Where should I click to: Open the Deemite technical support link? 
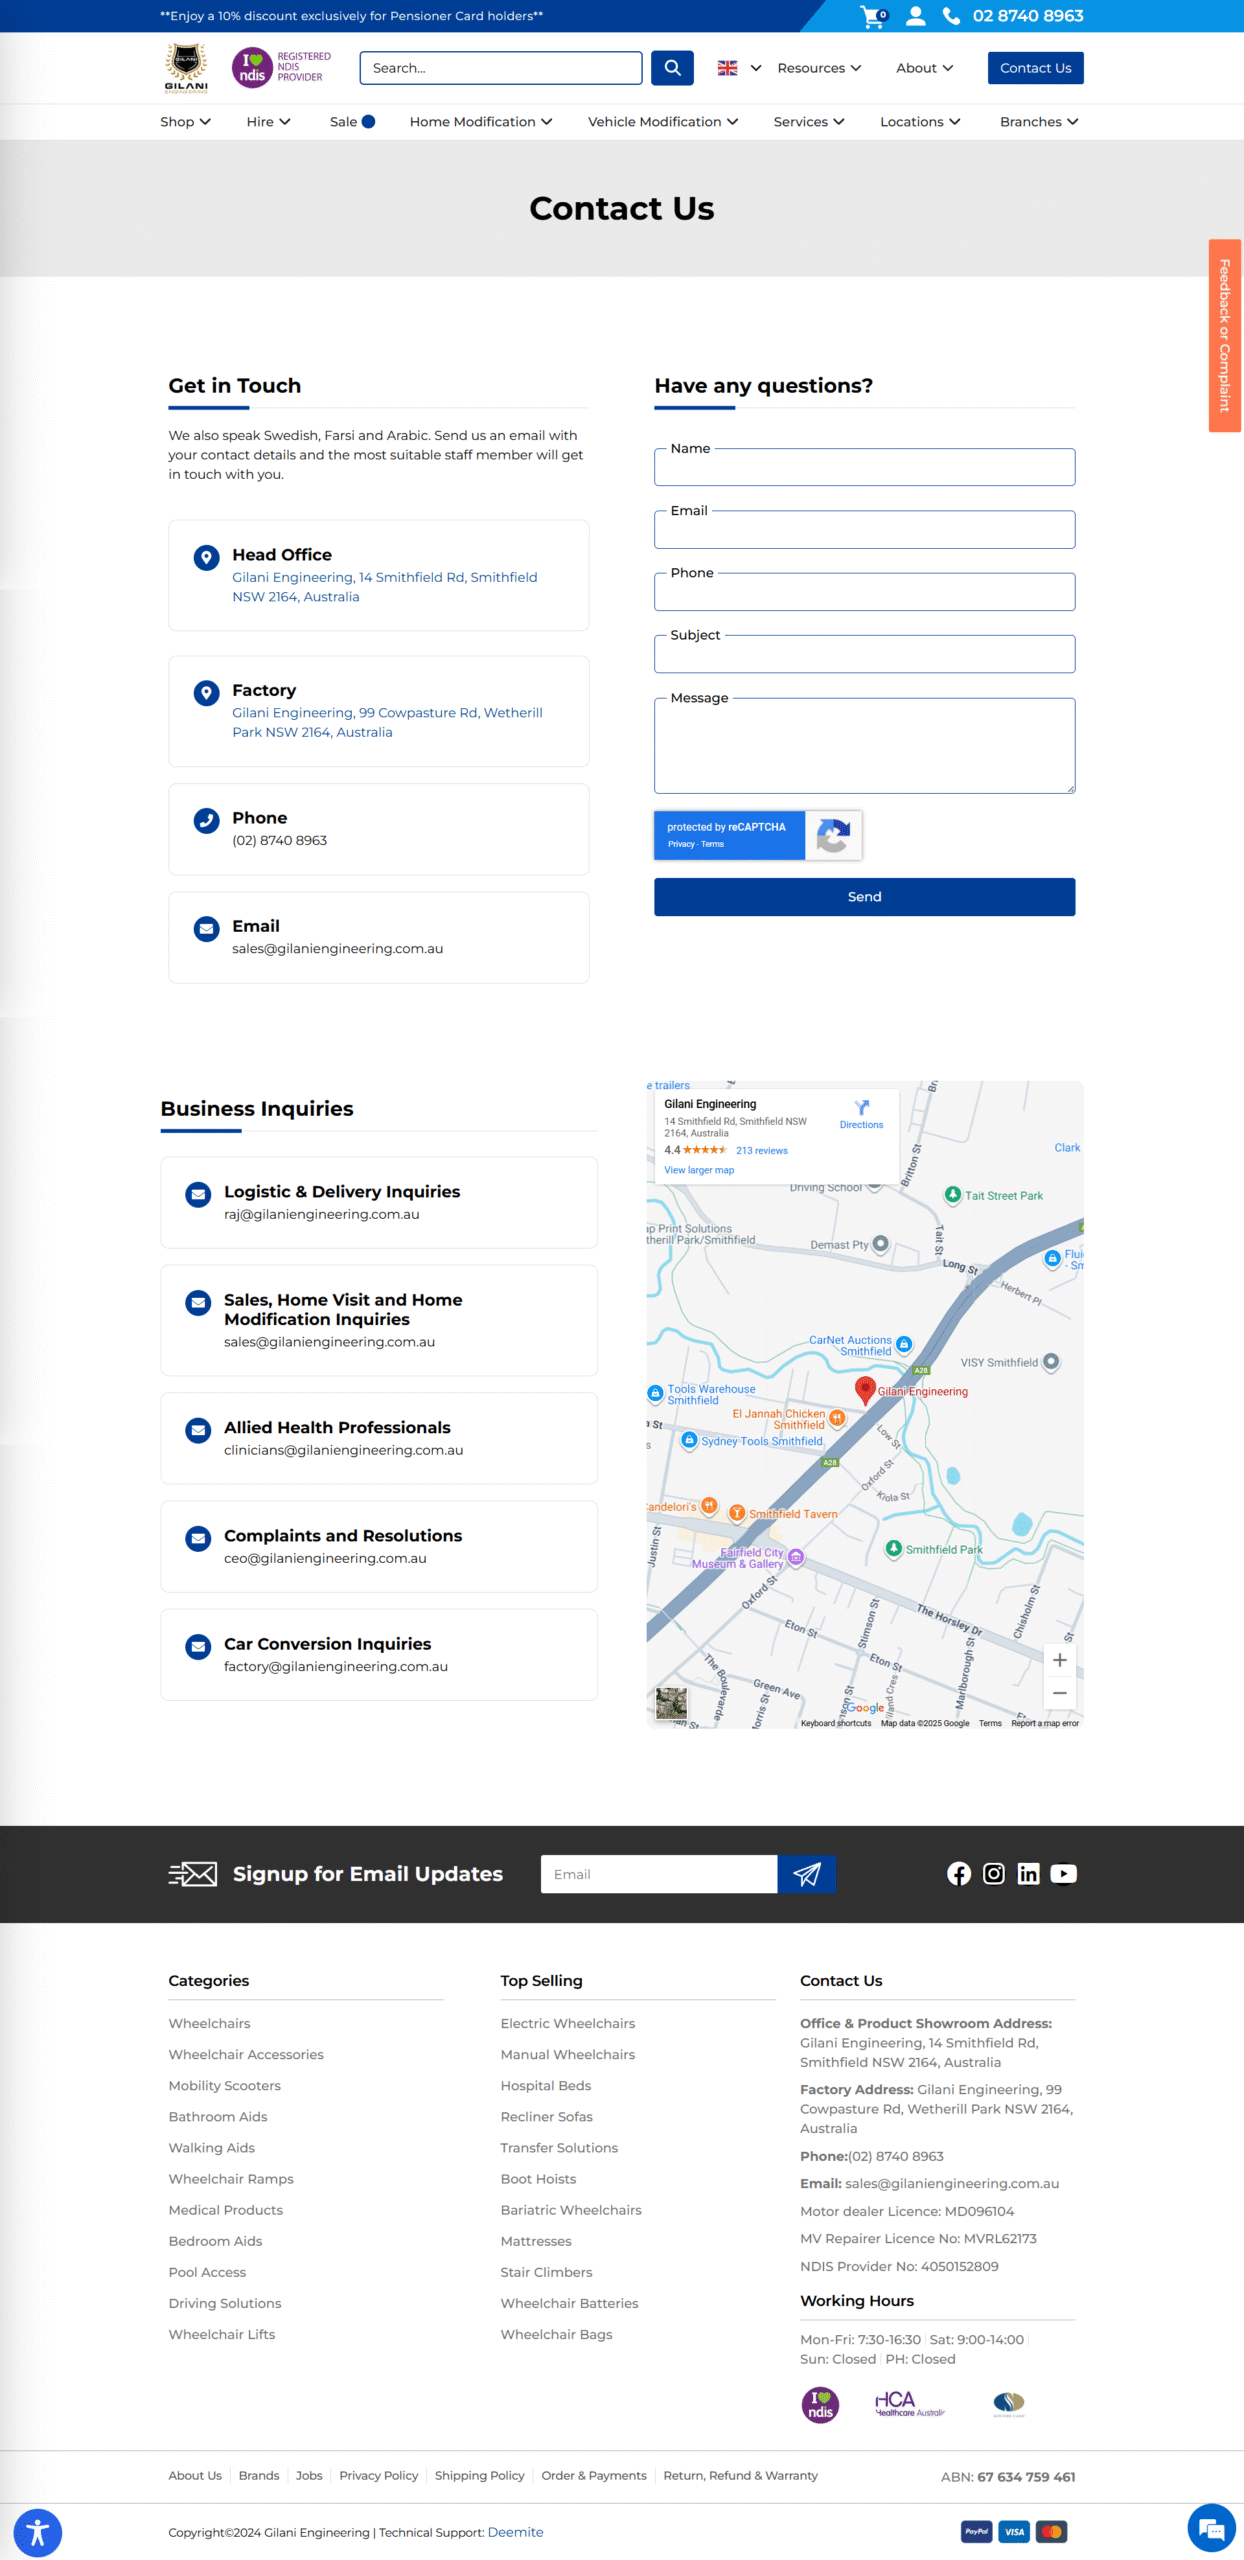pos(515,2532)
